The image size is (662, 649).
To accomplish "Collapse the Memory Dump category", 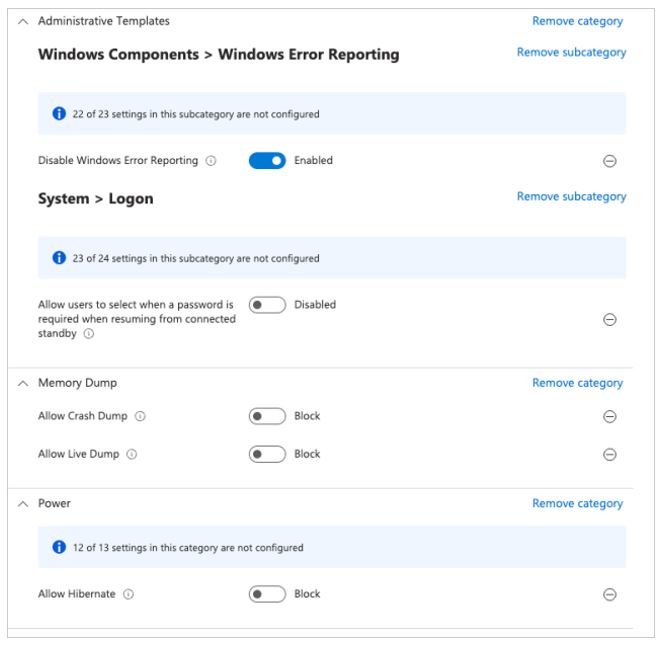I will [23, 383].
